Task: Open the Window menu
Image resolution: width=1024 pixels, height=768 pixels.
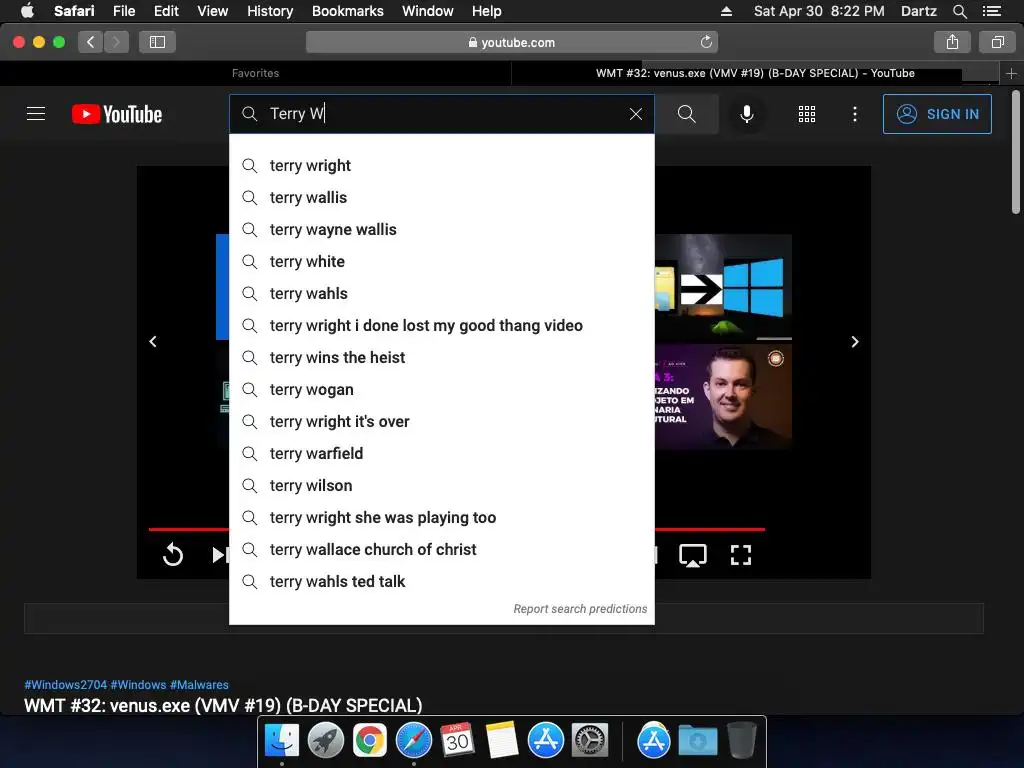Action: [427, 11]
